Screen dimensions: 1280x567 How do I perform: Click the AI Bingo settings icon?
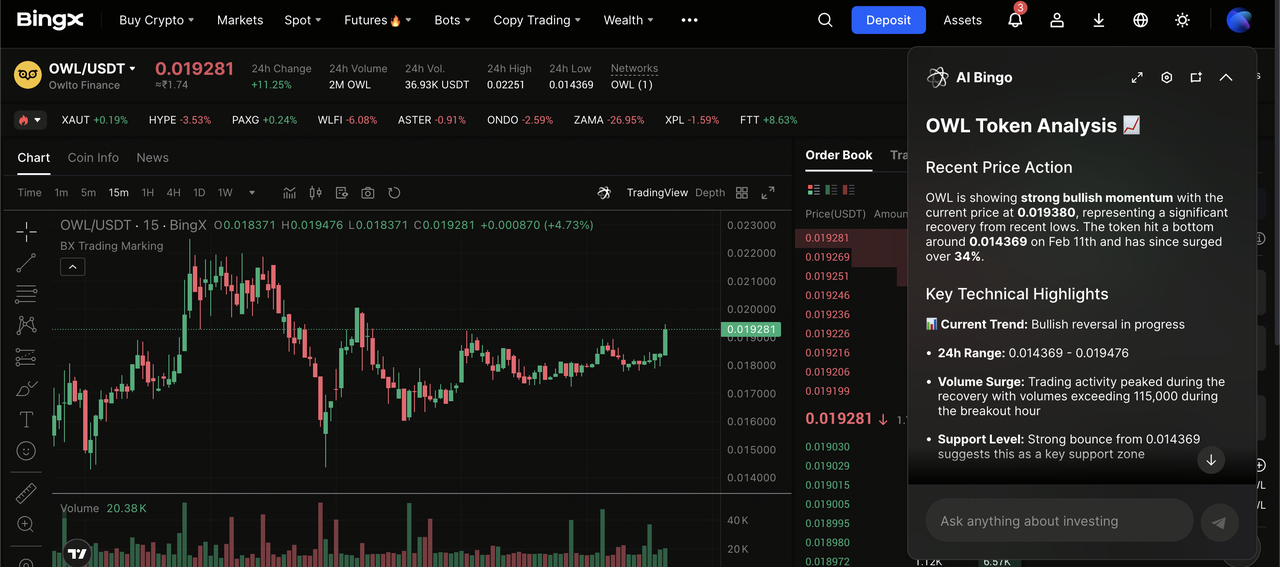point(1166,78)
